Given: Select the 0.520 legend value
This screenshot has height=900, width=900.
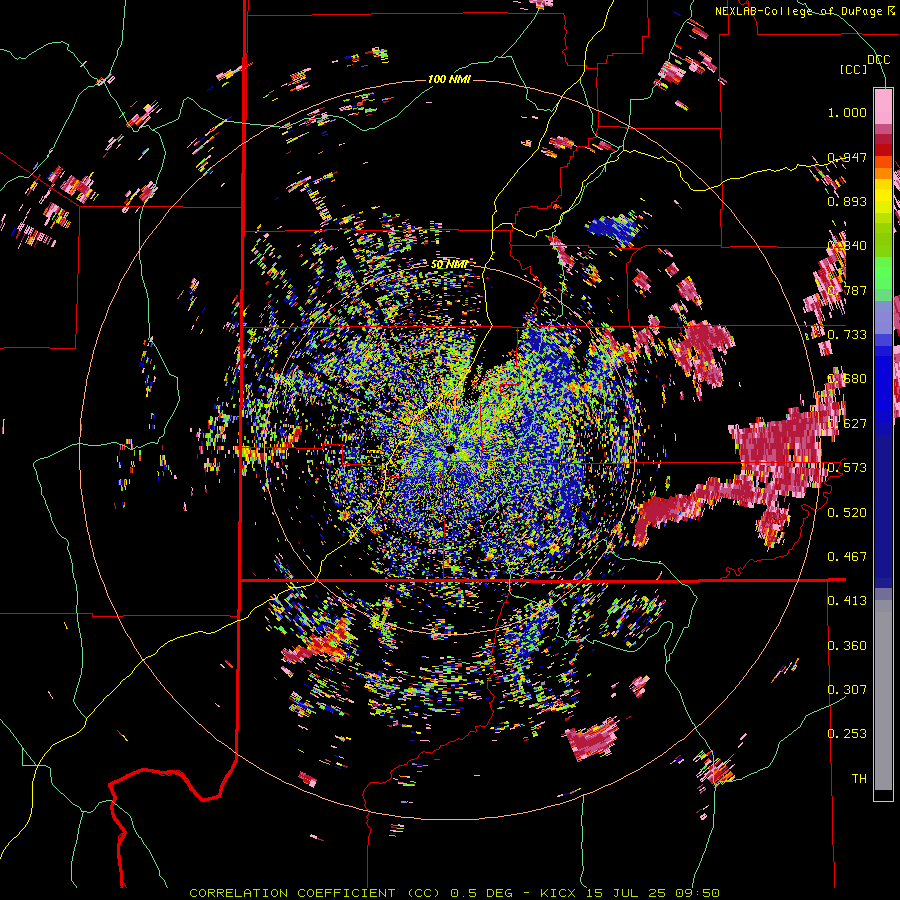Looking at the screenshot, I should (847, 512).
